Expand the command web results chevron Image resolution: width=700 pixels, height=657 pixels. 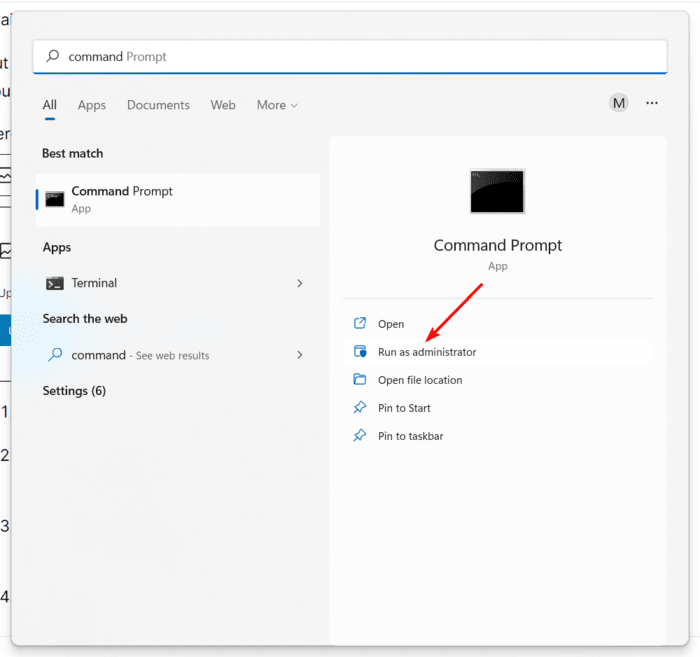click(x=300, y=355)
